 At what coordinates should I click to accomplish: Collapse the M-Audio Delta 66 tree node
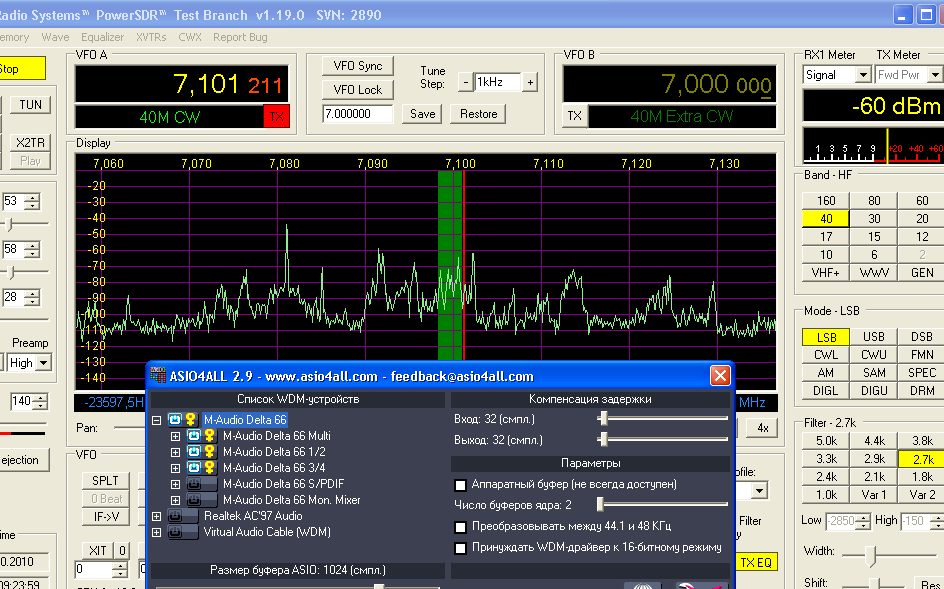click(156, 420)
